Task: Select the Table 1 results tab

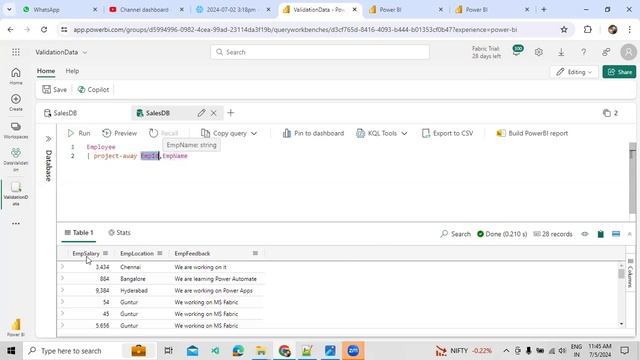Action: coord(79,233)
